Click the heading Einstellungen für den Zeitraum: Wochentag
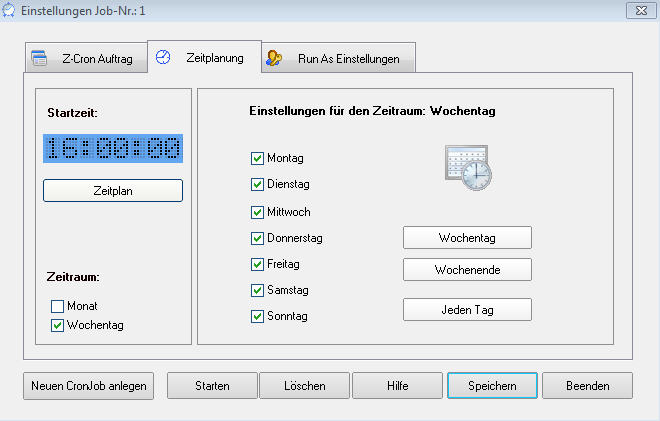The image size is (660, 421). (372, 111)
